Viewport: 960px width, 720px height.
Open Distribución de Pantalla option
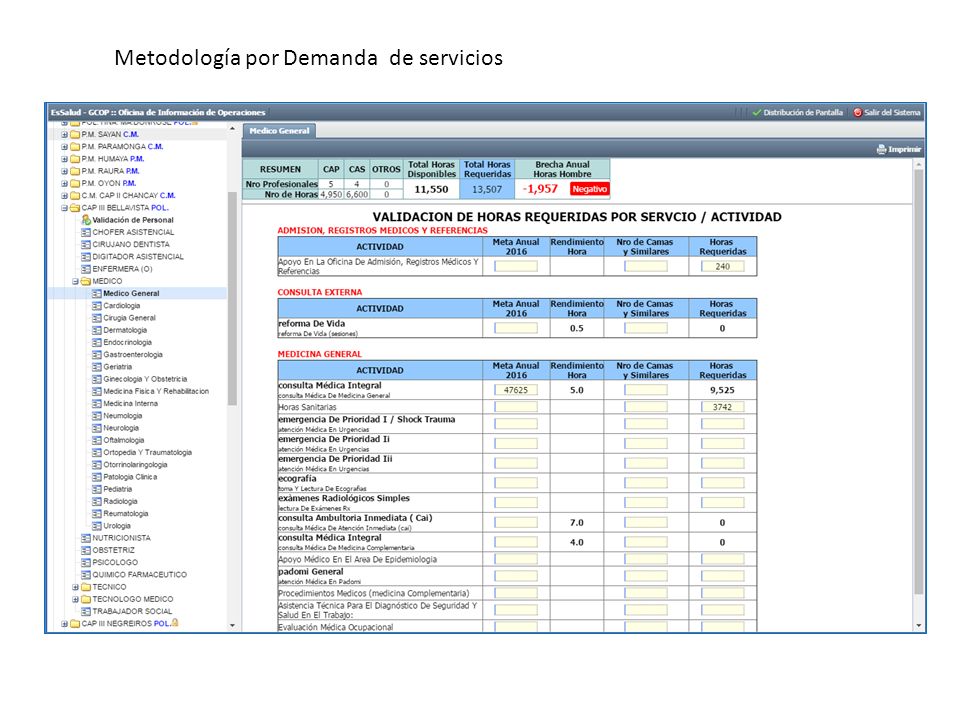click(803, 113)
